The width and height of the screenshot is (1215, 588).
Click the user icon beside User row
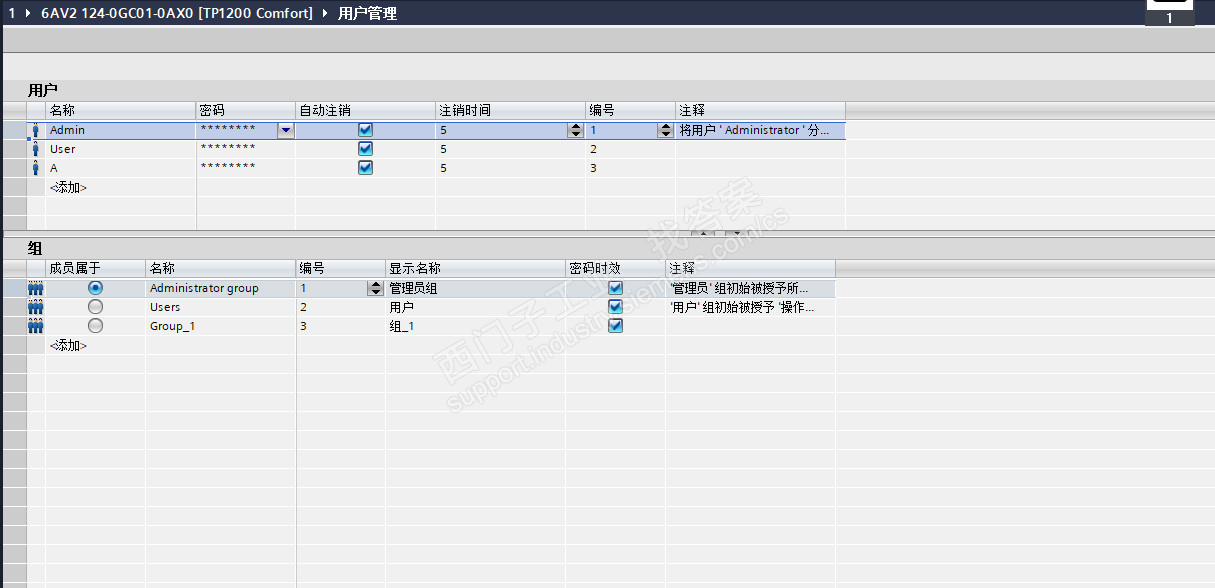pos(36,149)
